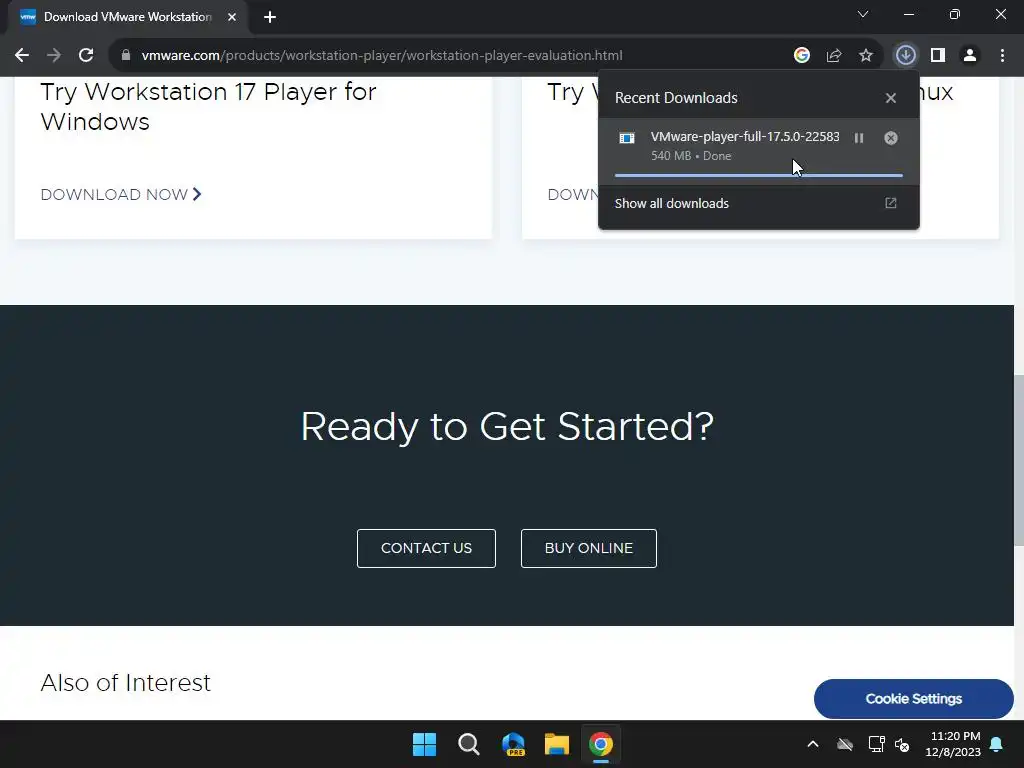This screenshot has height=768, width=1024.
Task: Open File Explorer from taskbar
Action: point(557,744)
